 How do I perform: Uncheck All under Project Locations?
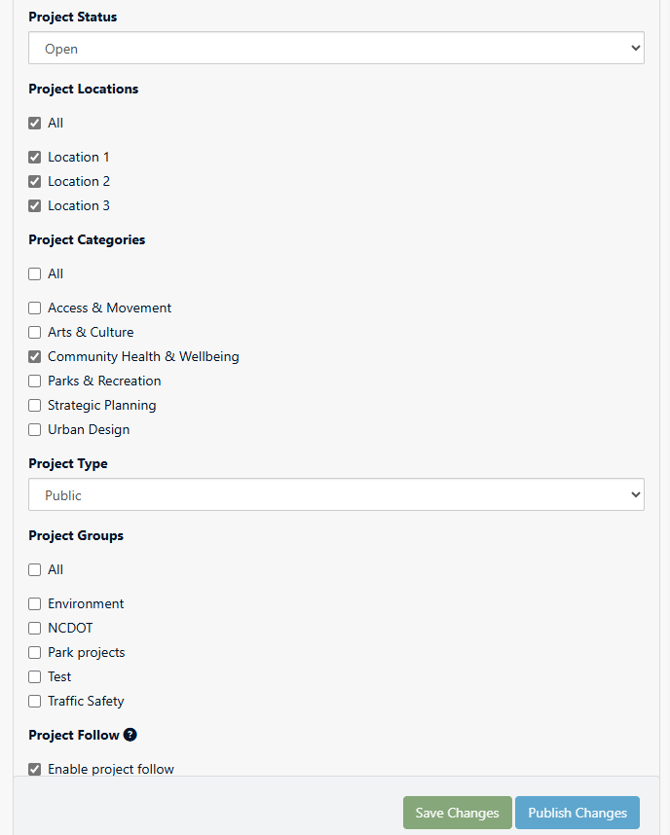pyautogui.click(x=35, y=123)
